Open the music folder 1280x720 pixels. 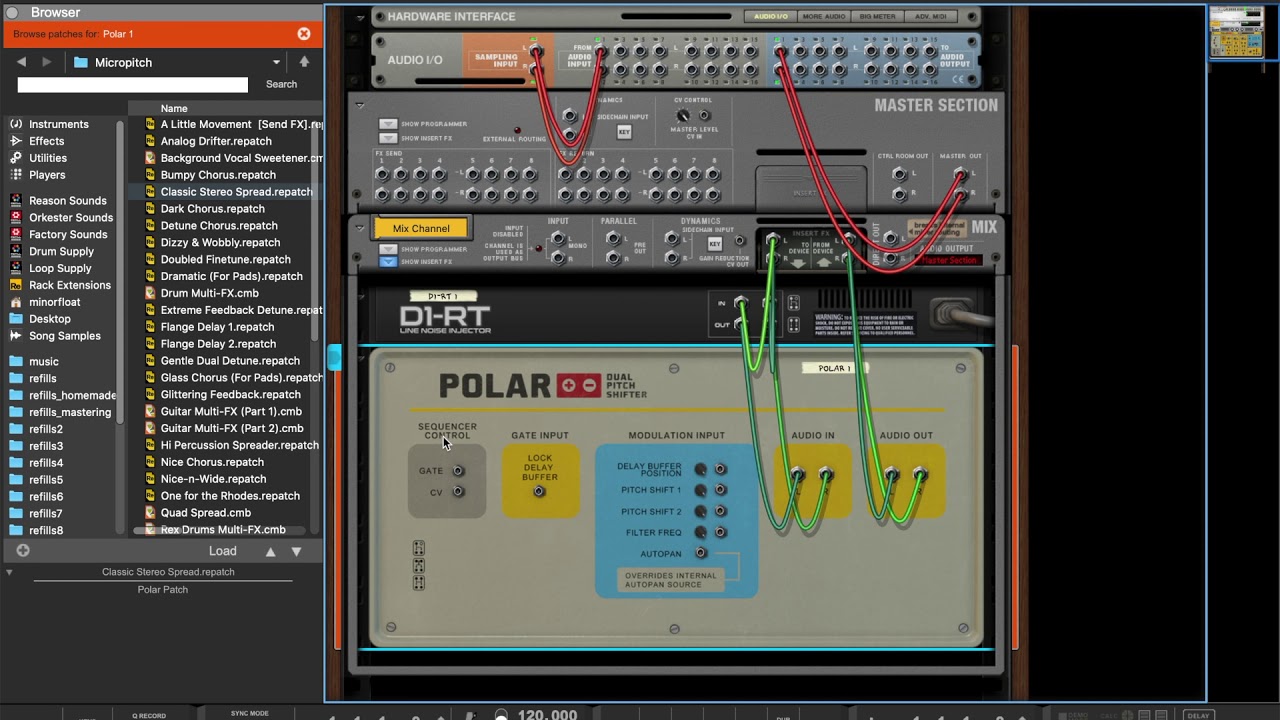(43, 361)
